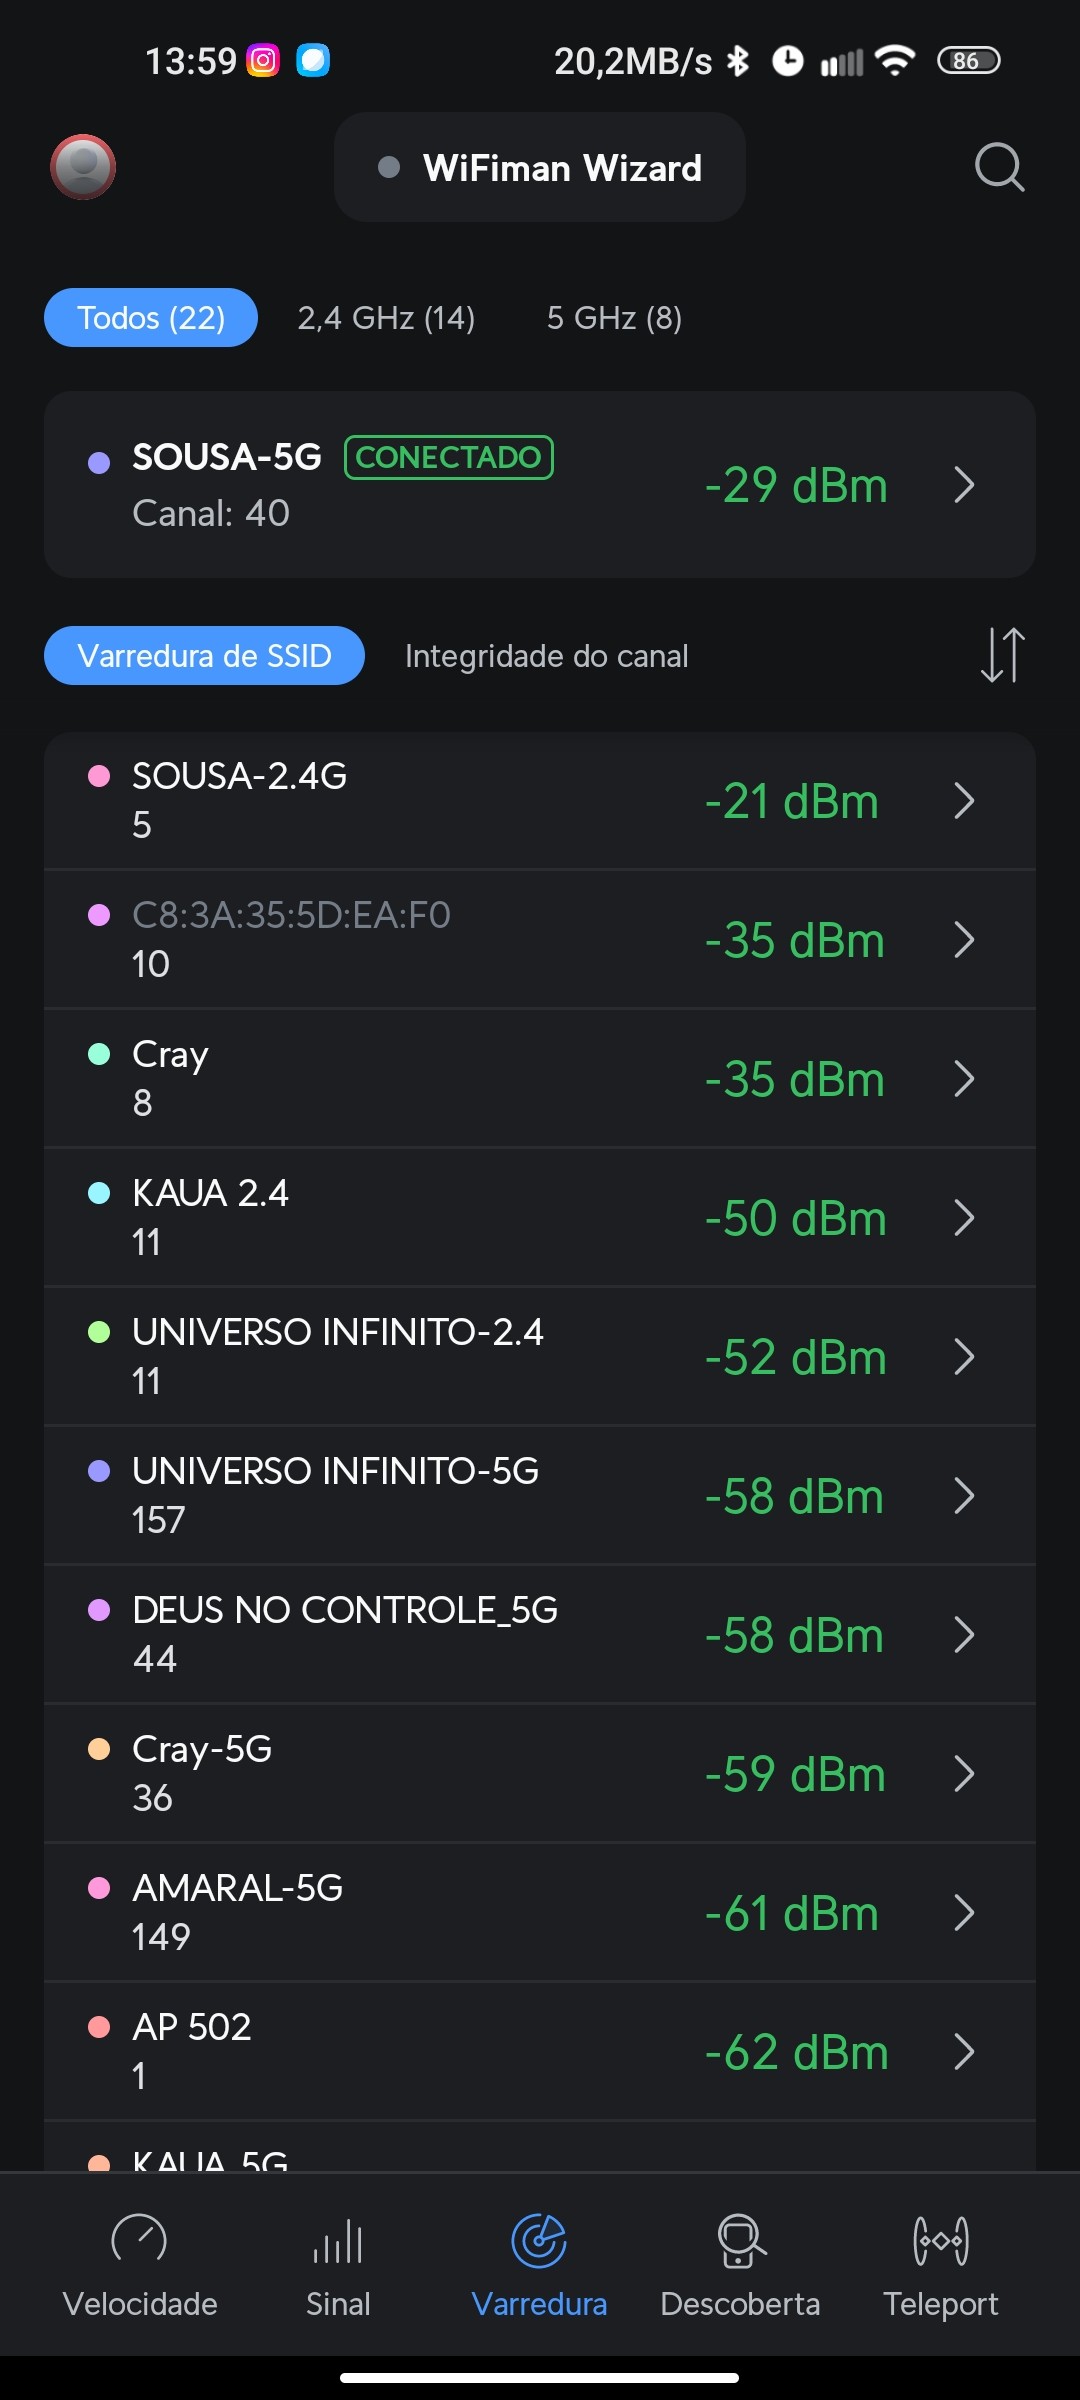The width and height of the screenshot is (1080, 2400).
Task: Expand SOUSA-2.4G network details chevron
Action: click(x=964, y=801)
